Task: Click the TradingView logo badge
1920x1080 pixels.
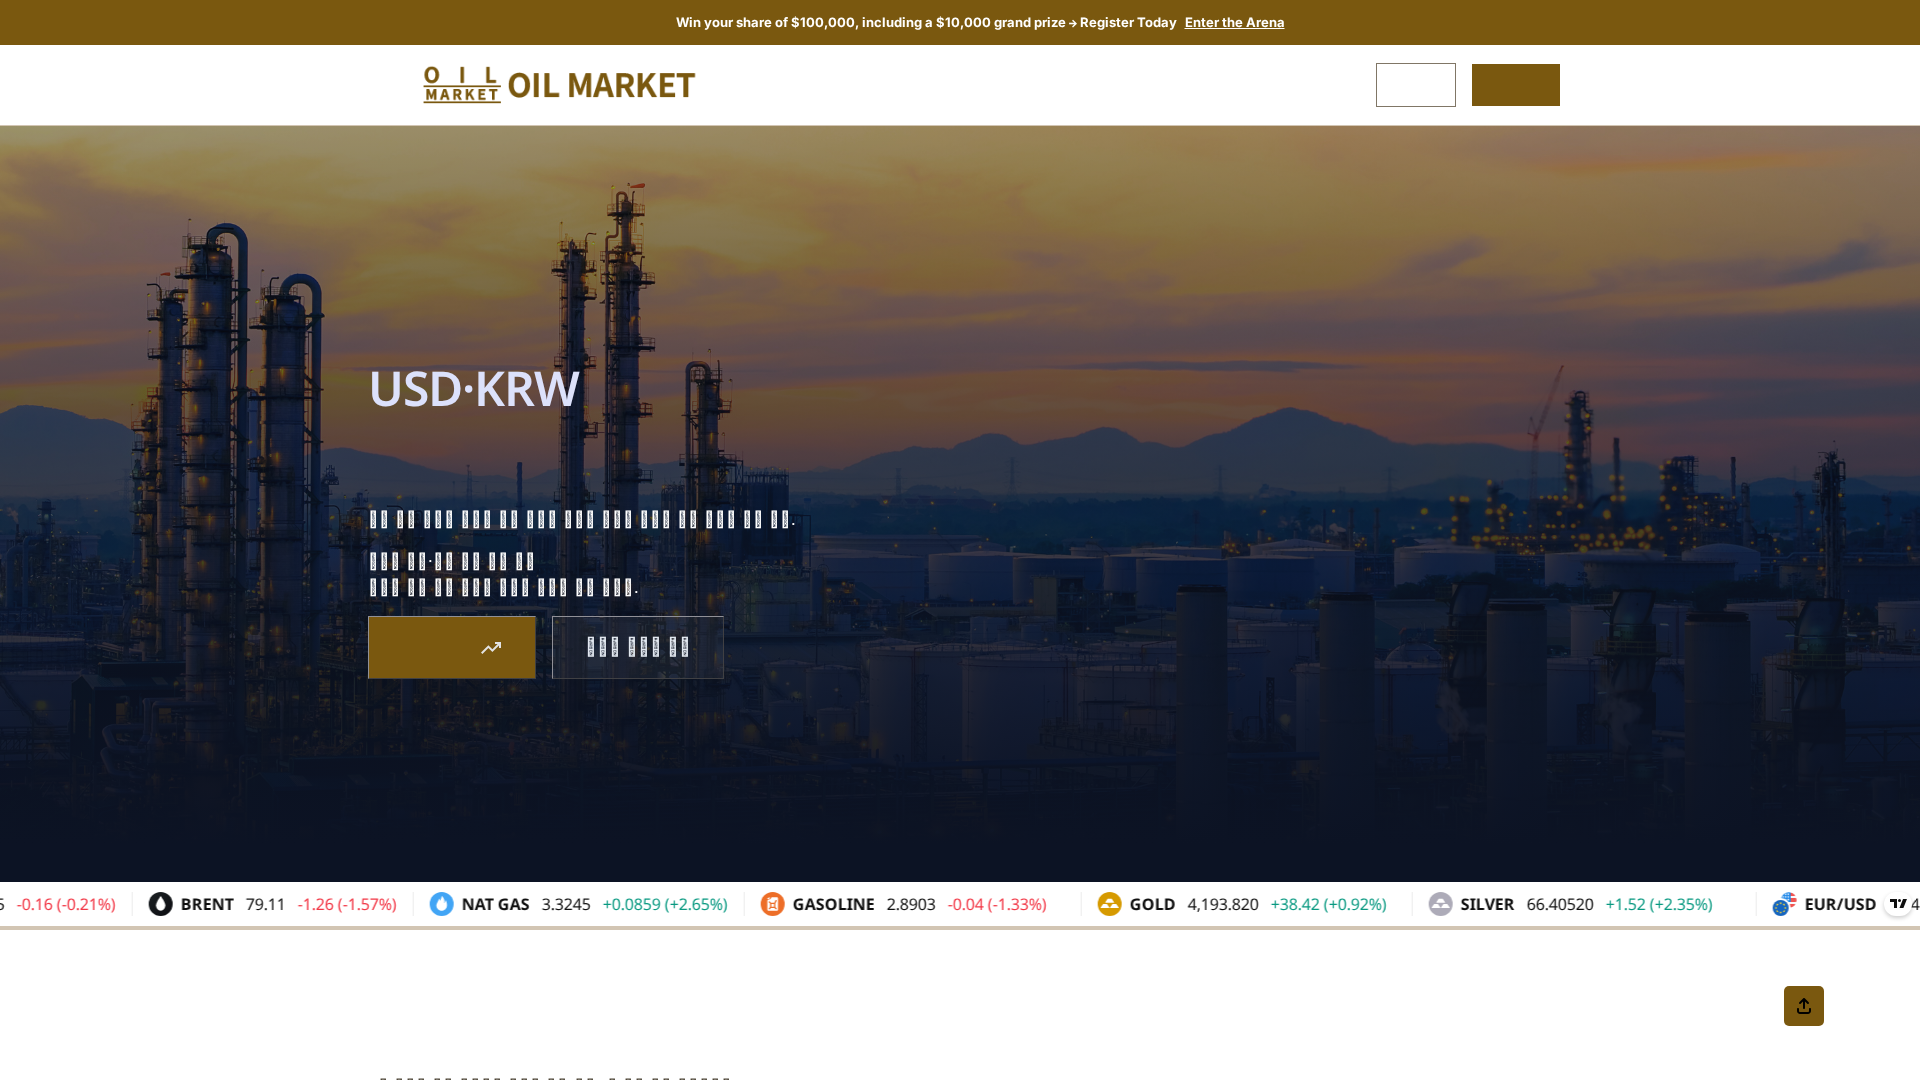Action: click(1898, 903)
